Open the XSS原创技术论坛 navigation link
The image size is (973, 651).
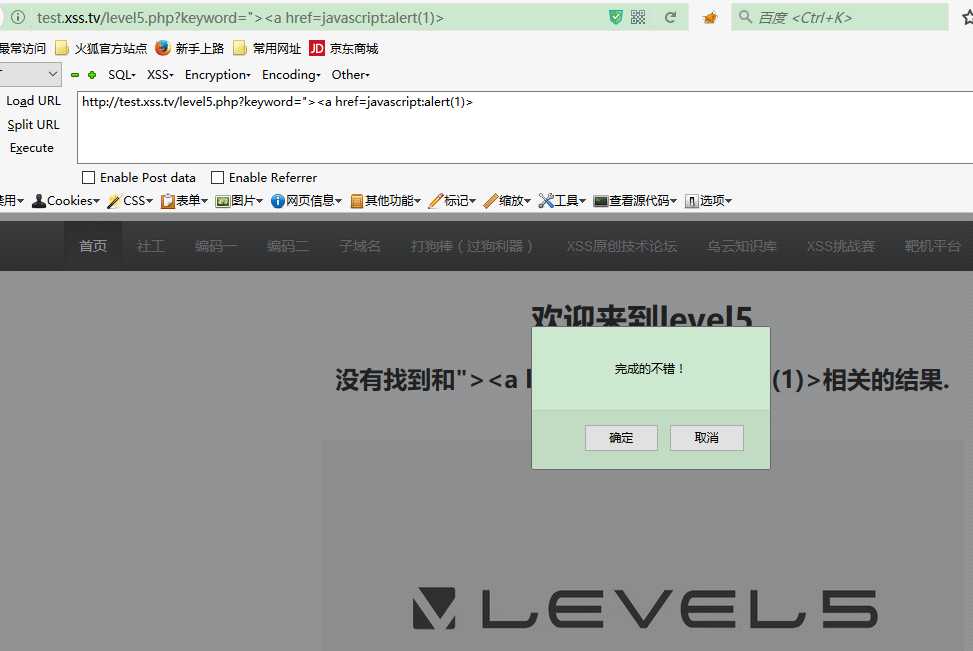(x=621, y=246)
